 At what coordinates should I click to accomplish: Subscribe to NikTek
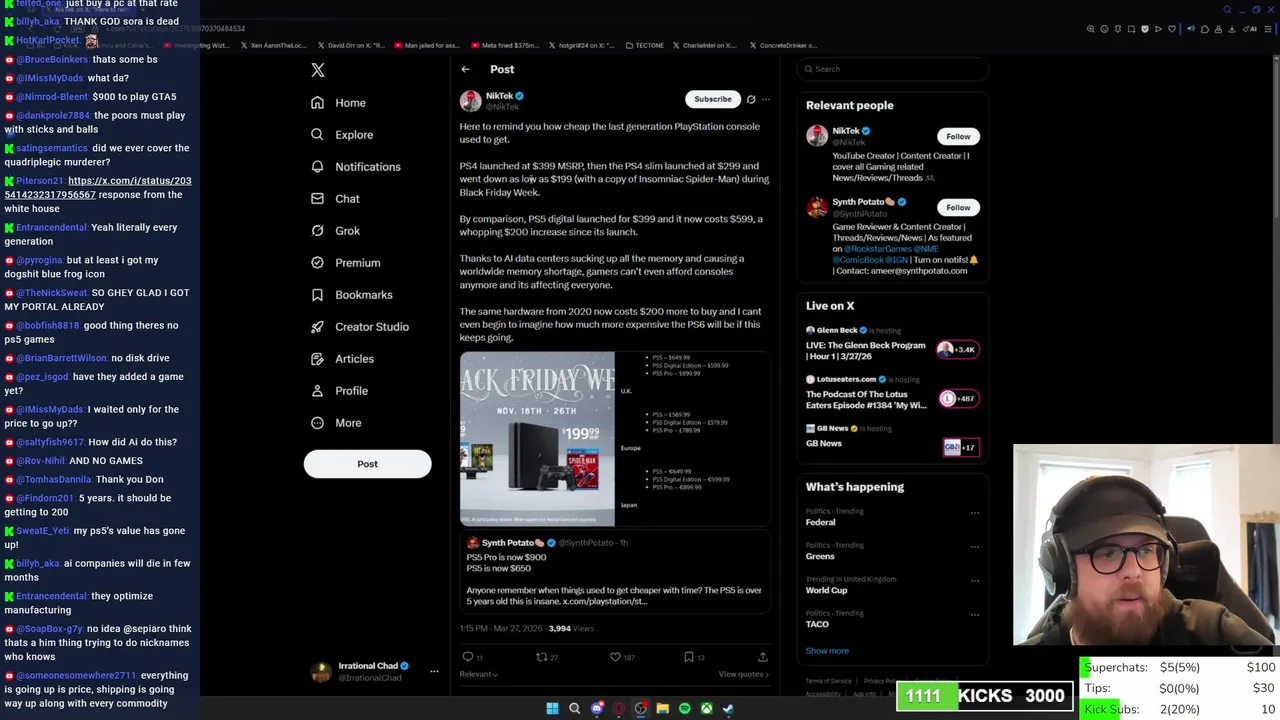click(x=713, y=99)
